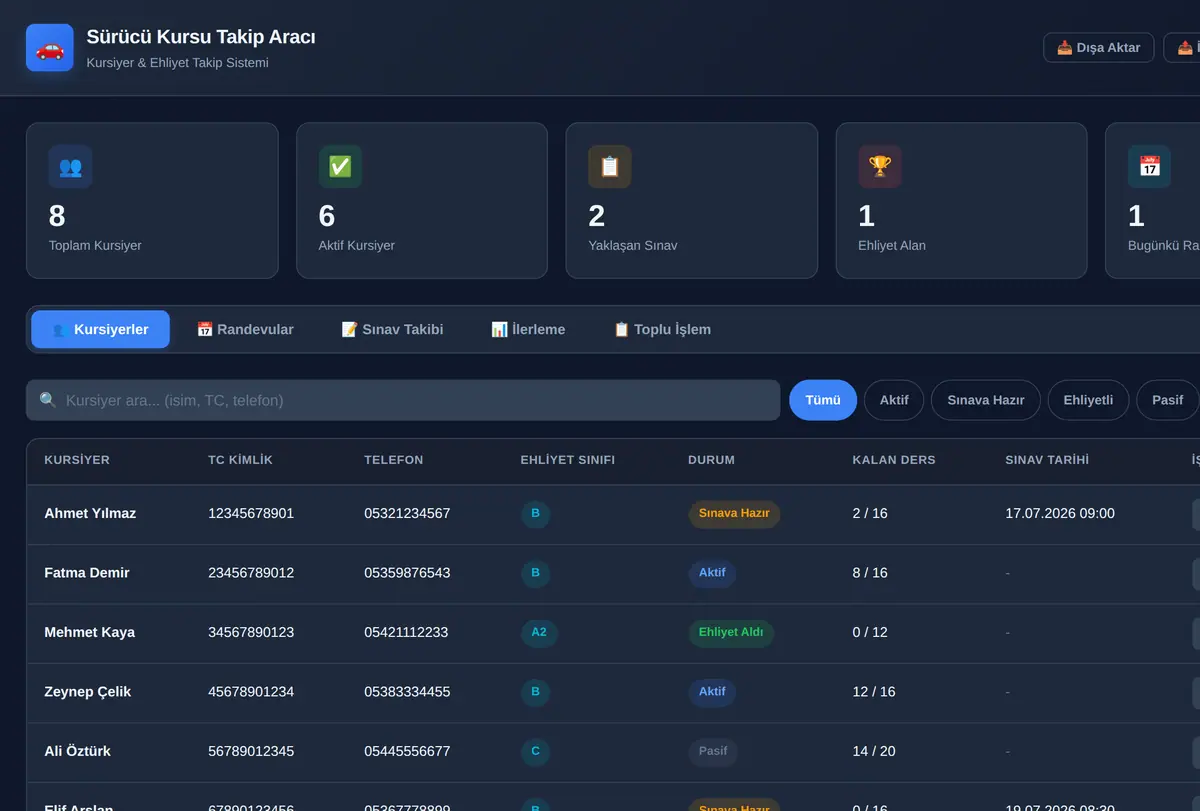Click the name Ahmet Yılmaz

click(x=90, y=514)
